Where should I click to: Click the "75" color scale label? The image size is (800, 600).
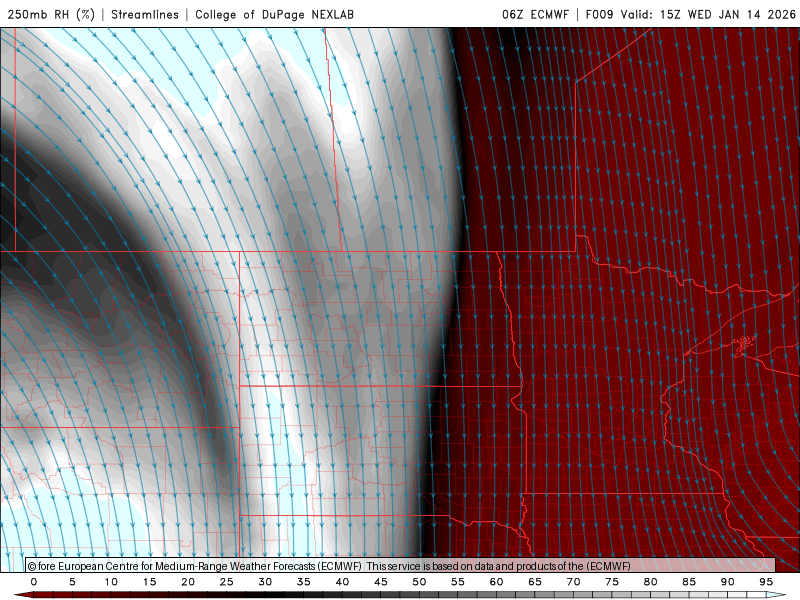pos(612,582)
